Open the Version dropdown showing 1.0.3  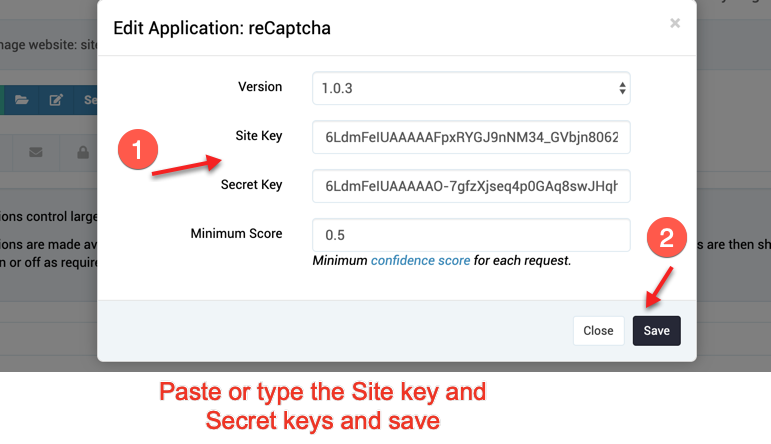(471, 88)
